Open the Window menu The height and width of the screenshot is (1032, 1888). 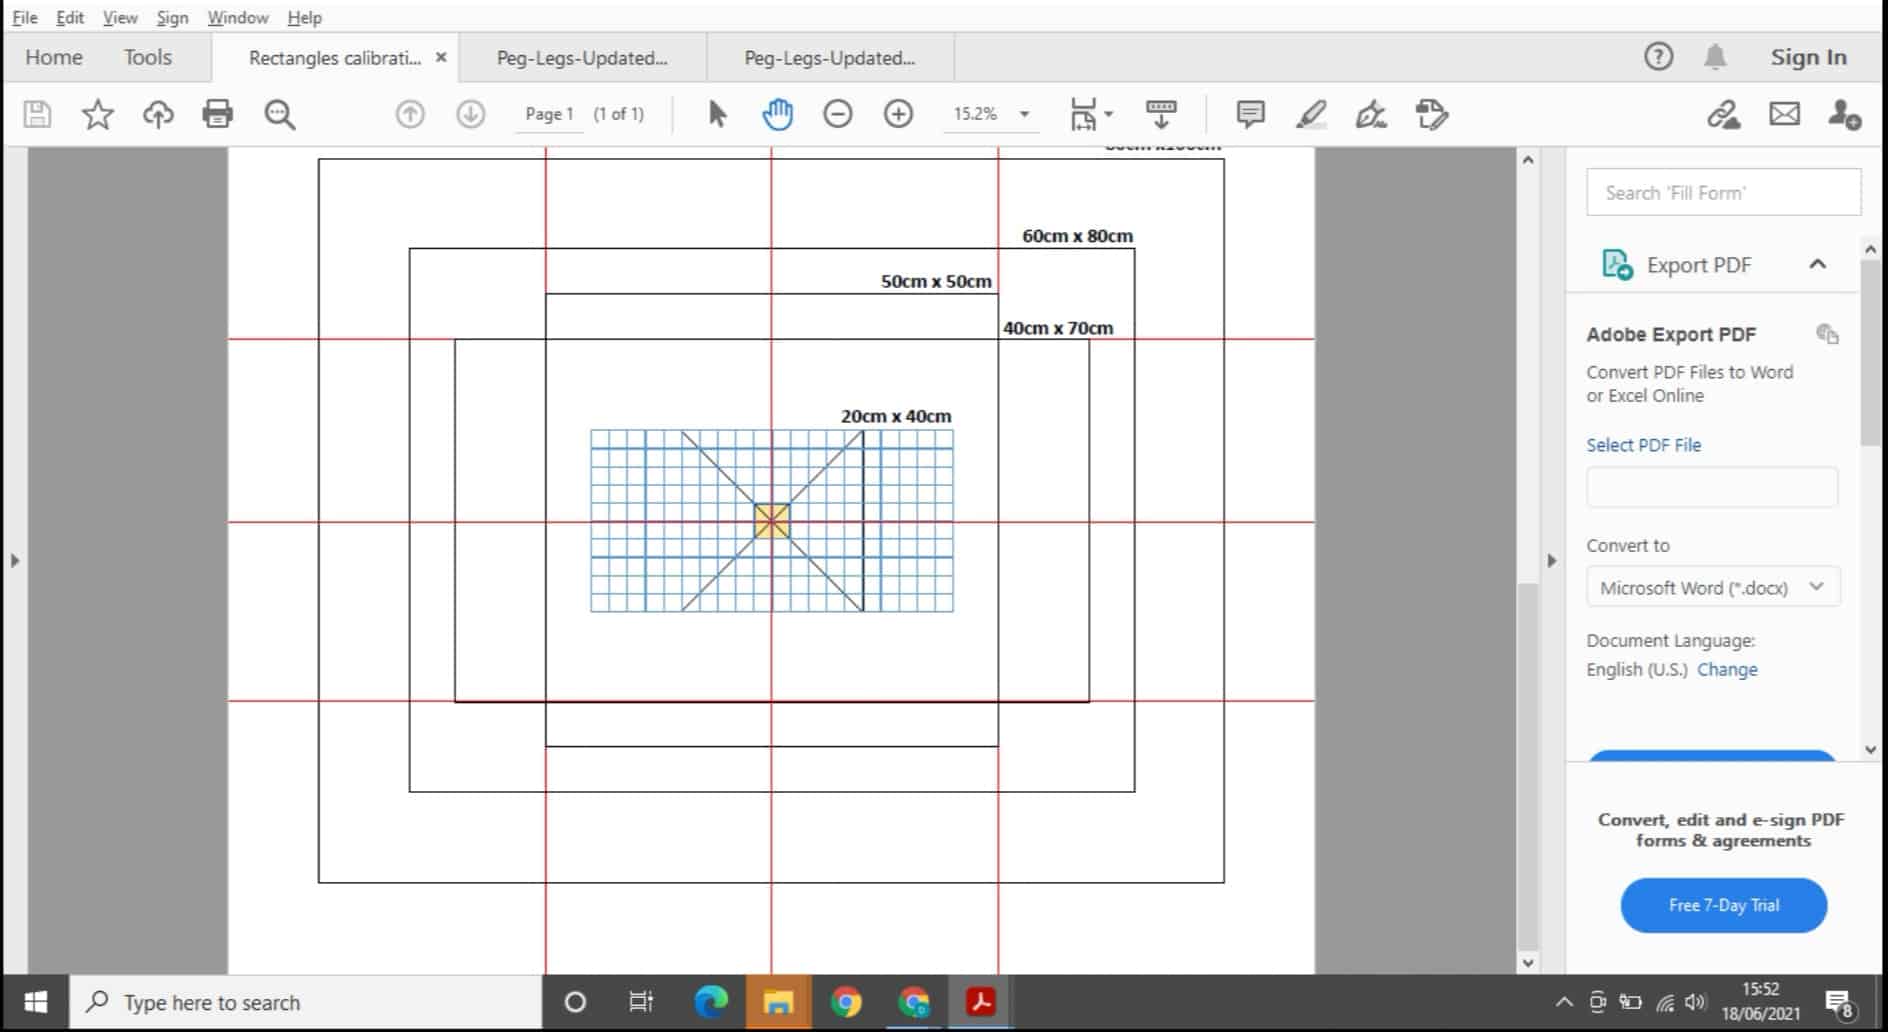[x=237, y=17]
